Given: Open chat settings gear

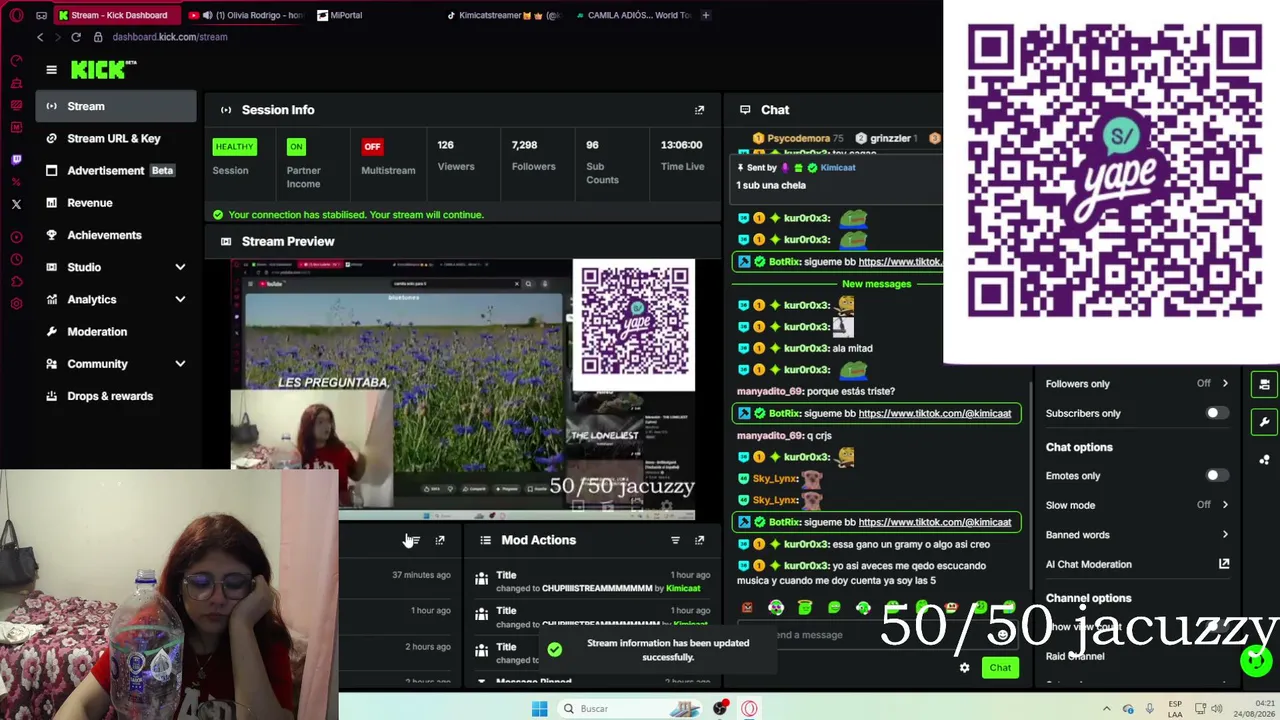Looking at the screenshot, I should (x=964, y=668).
